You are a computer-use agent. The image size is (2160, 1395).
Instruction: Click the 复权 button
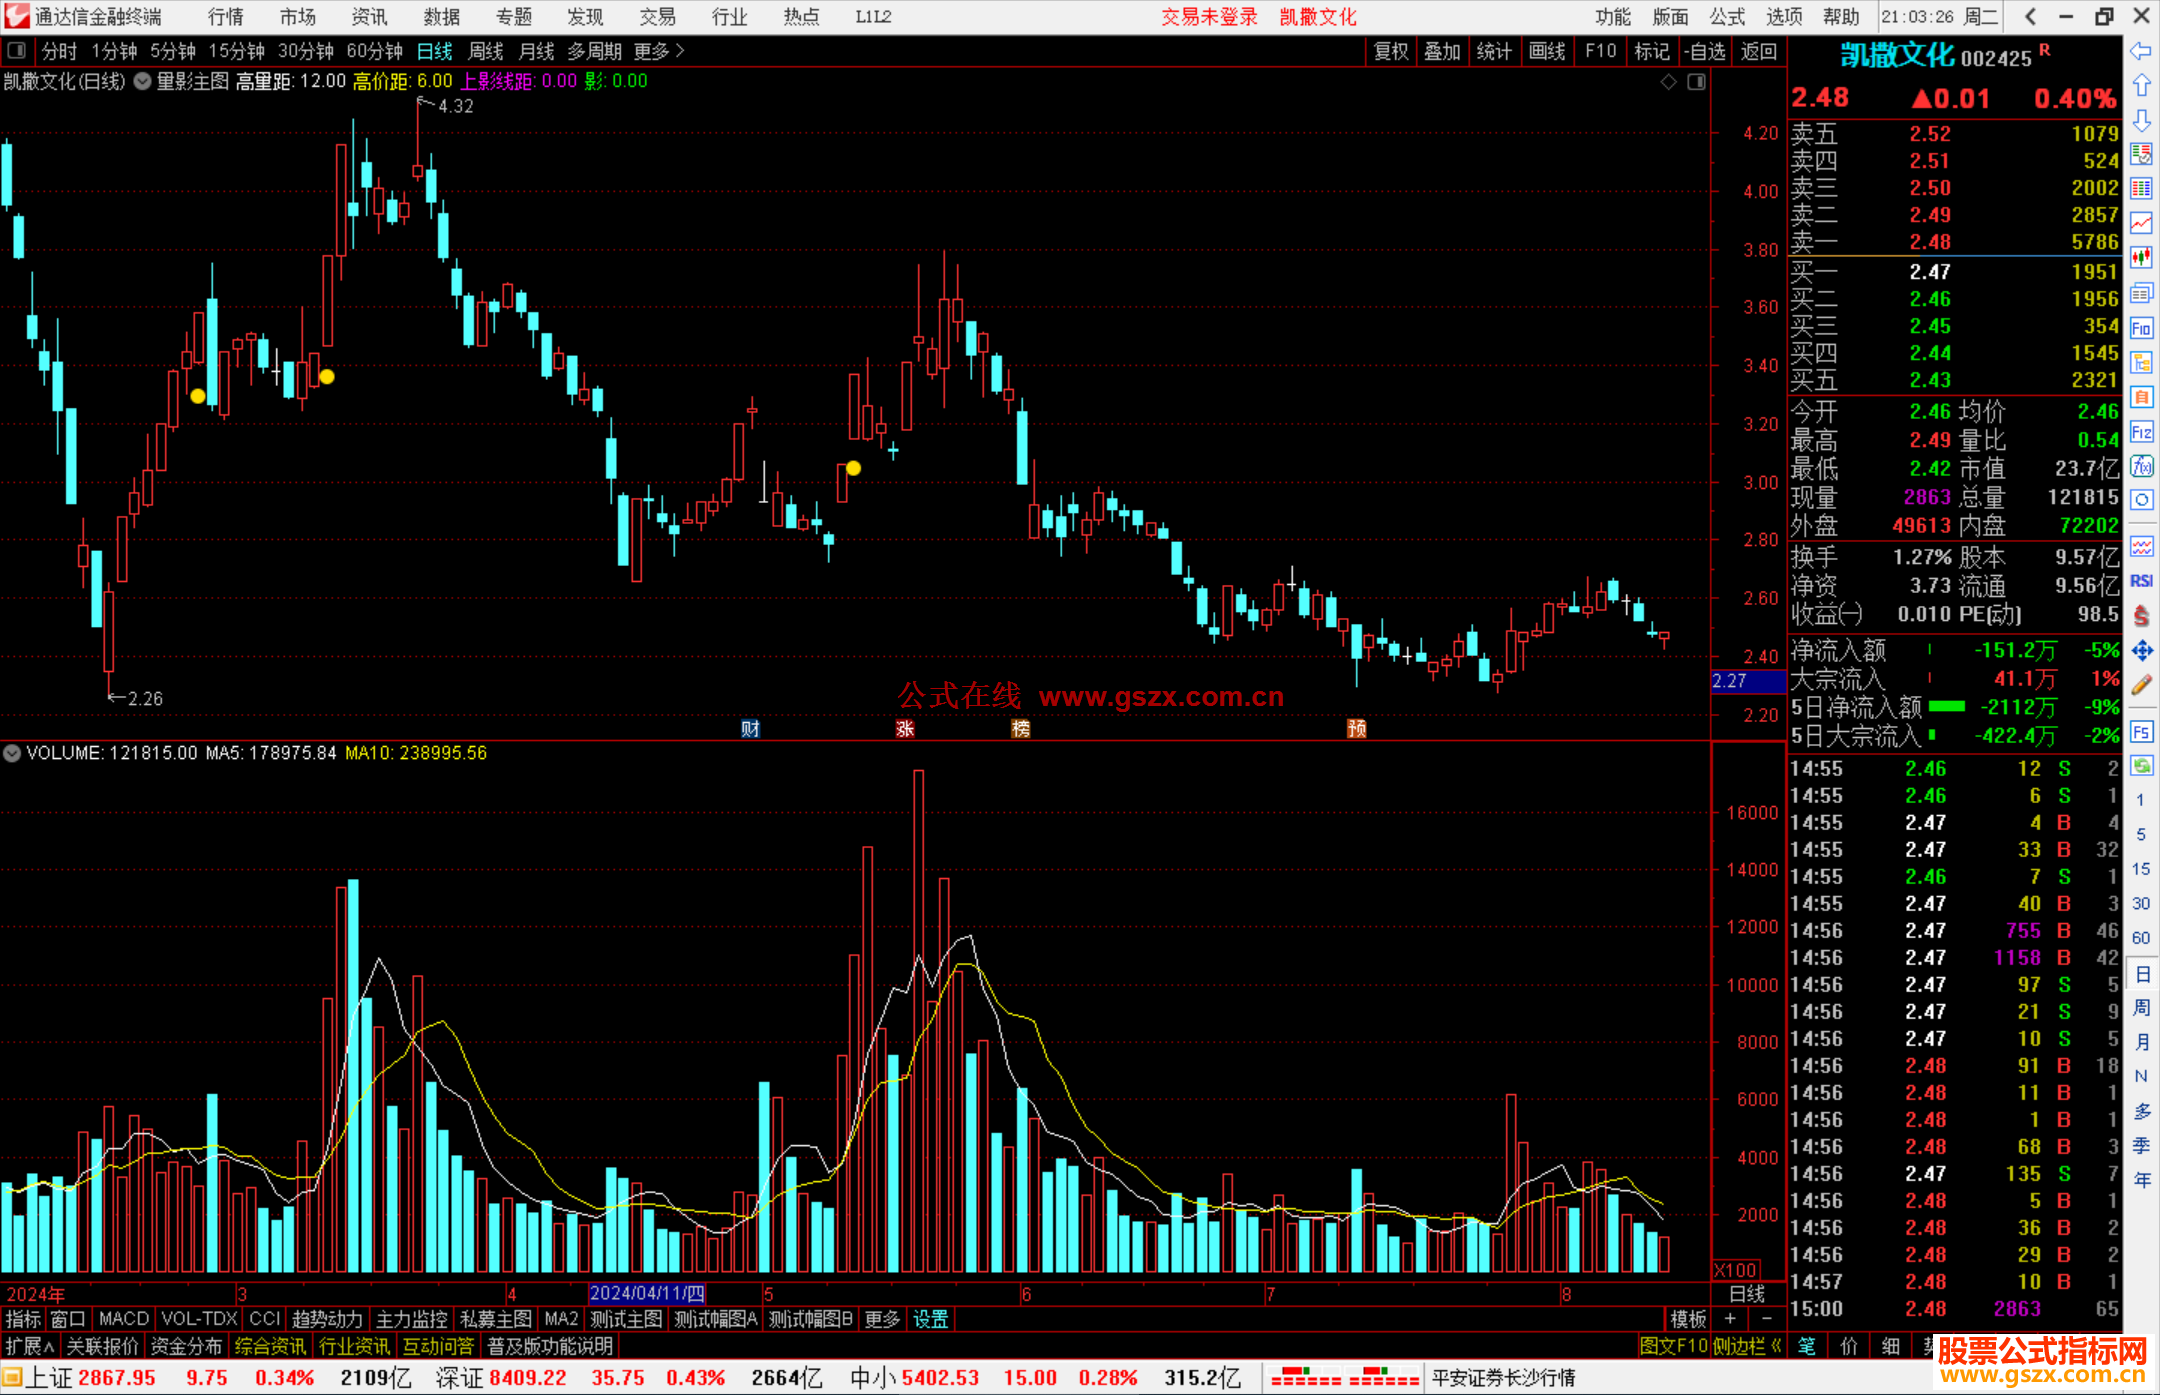(x=1390, y=51)
